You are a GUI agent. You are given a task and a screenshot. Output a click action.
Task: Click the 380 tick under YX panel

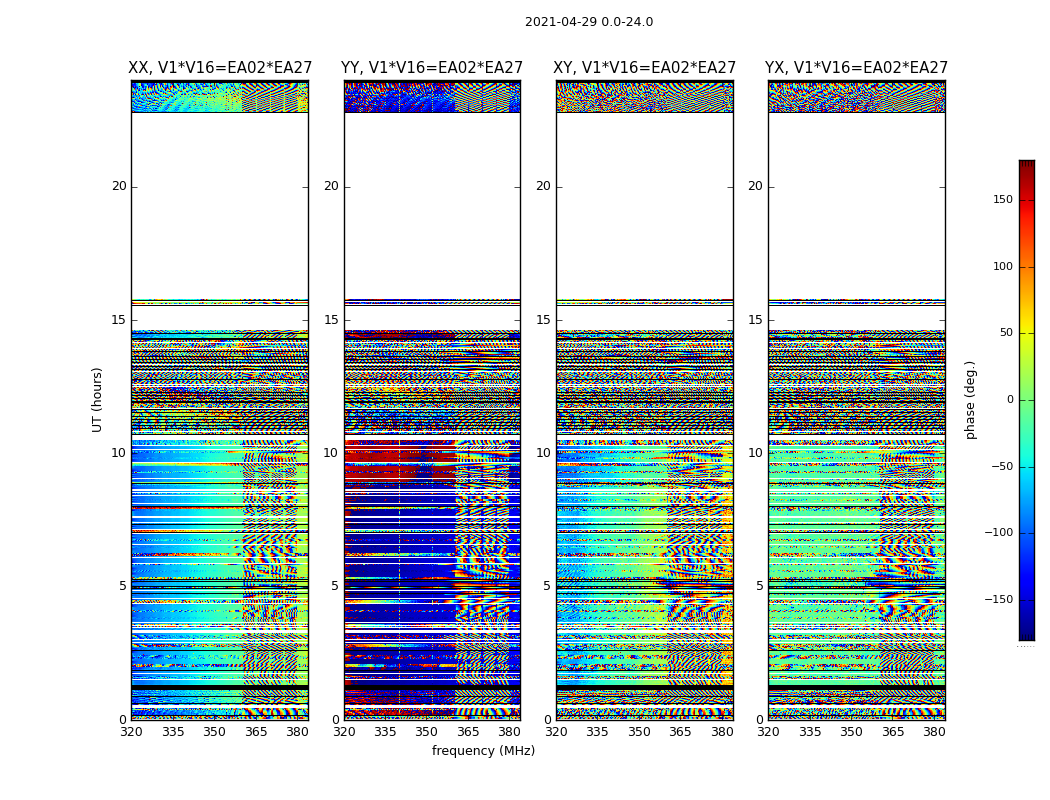(934, 732)
